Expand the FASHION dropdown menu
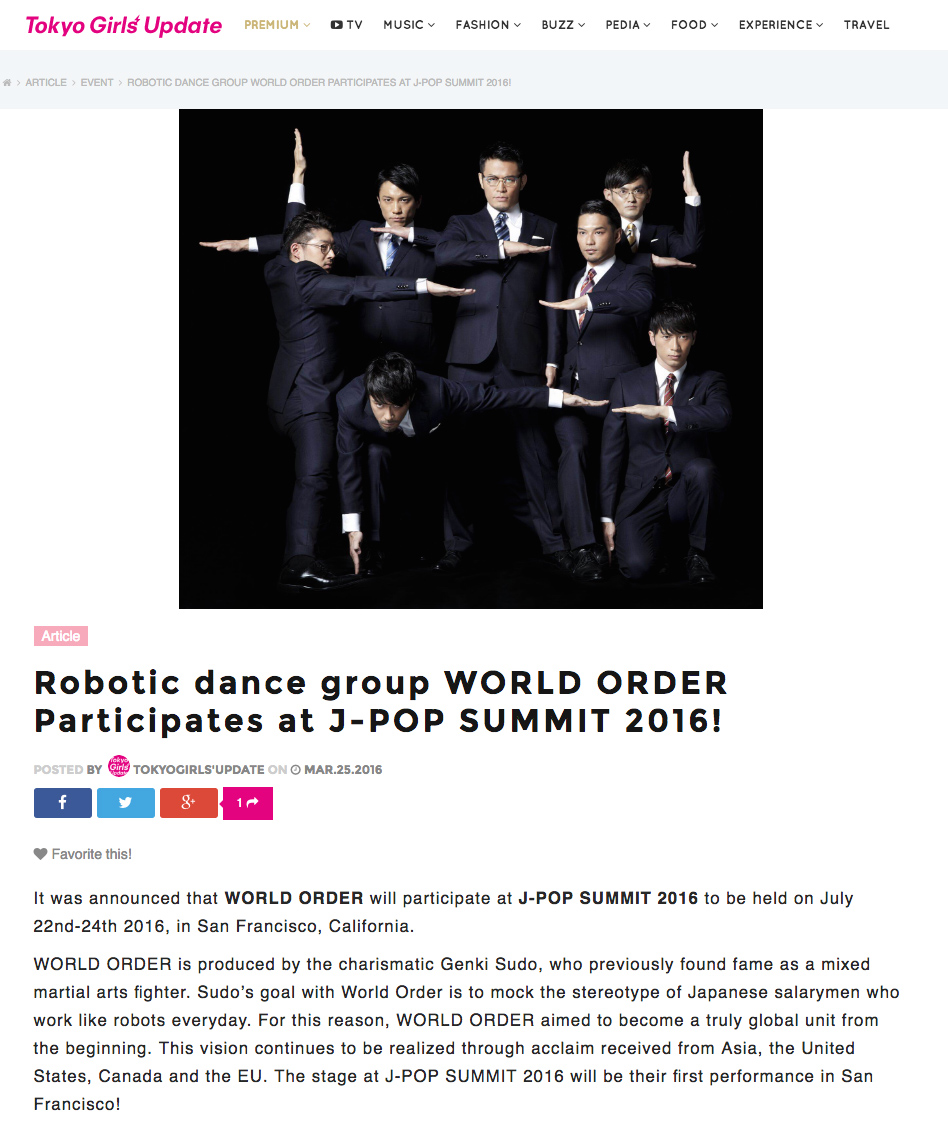This screenshot has height=1122, width=948. pos(488,24)
